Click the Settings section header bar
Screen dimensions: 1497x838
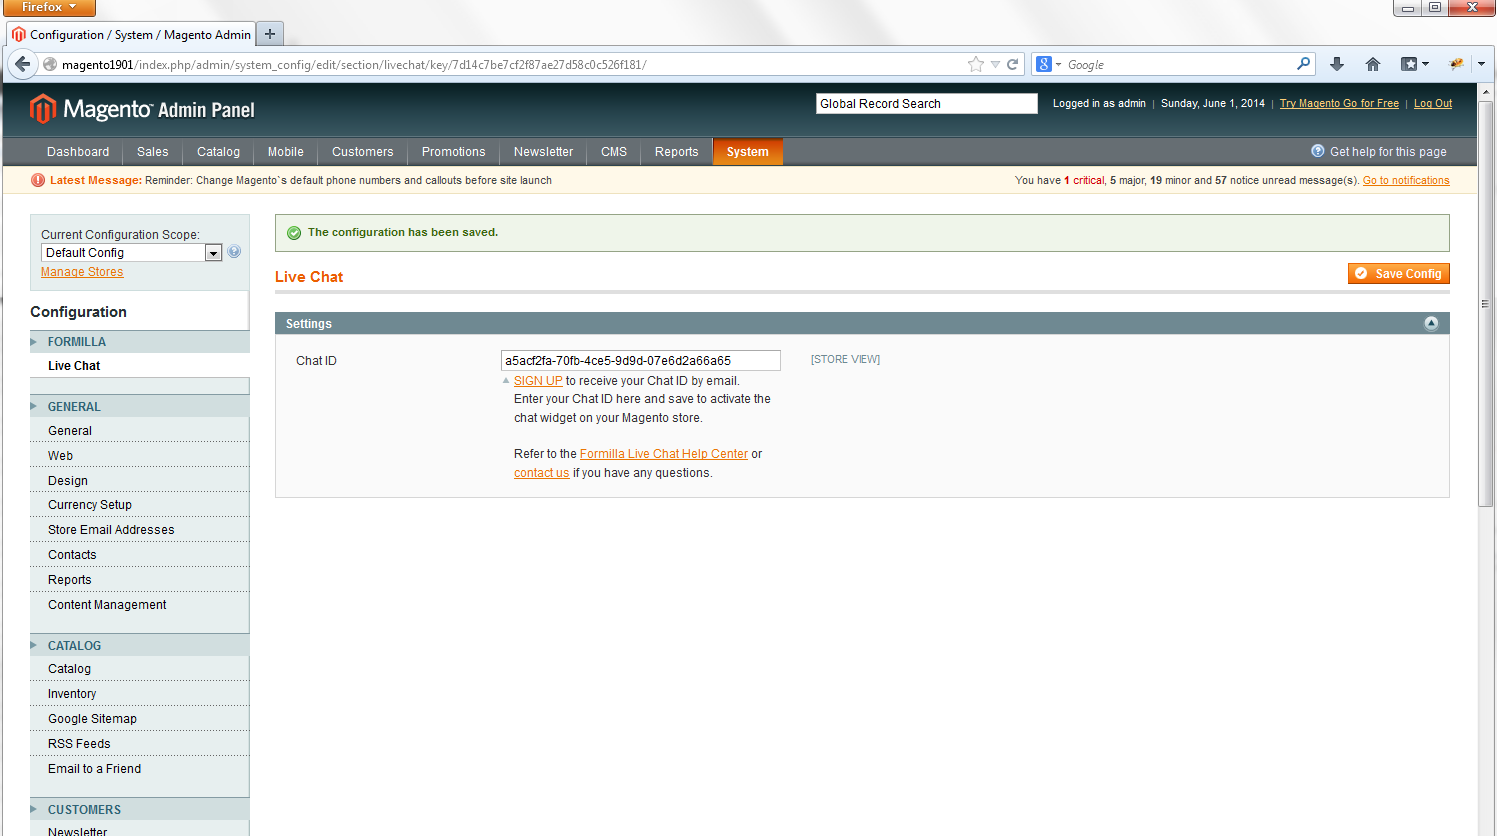tap(862, 323)
